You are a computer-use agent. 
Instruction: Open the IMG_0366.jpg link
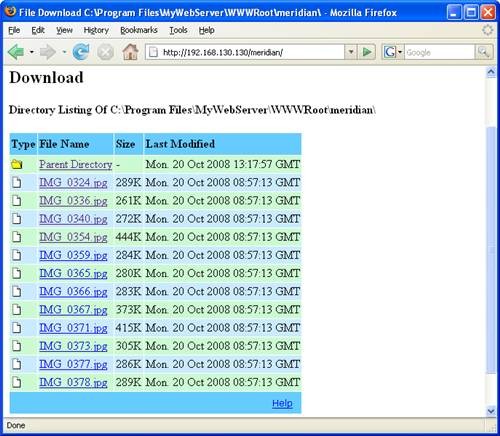[73, 292]
